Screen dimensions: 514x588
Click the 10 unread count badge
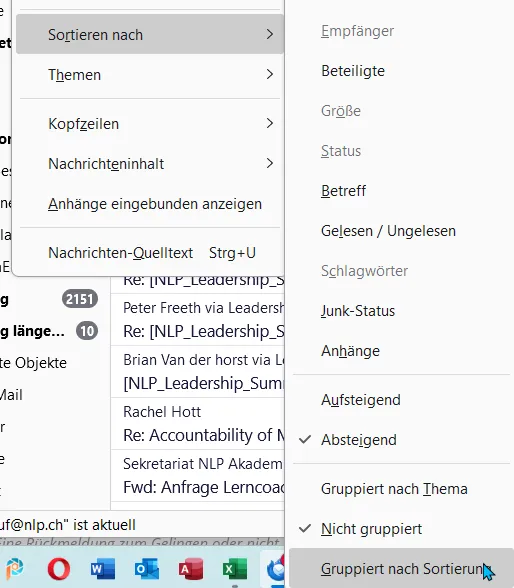pyautogui.click(x=87, y=331)
